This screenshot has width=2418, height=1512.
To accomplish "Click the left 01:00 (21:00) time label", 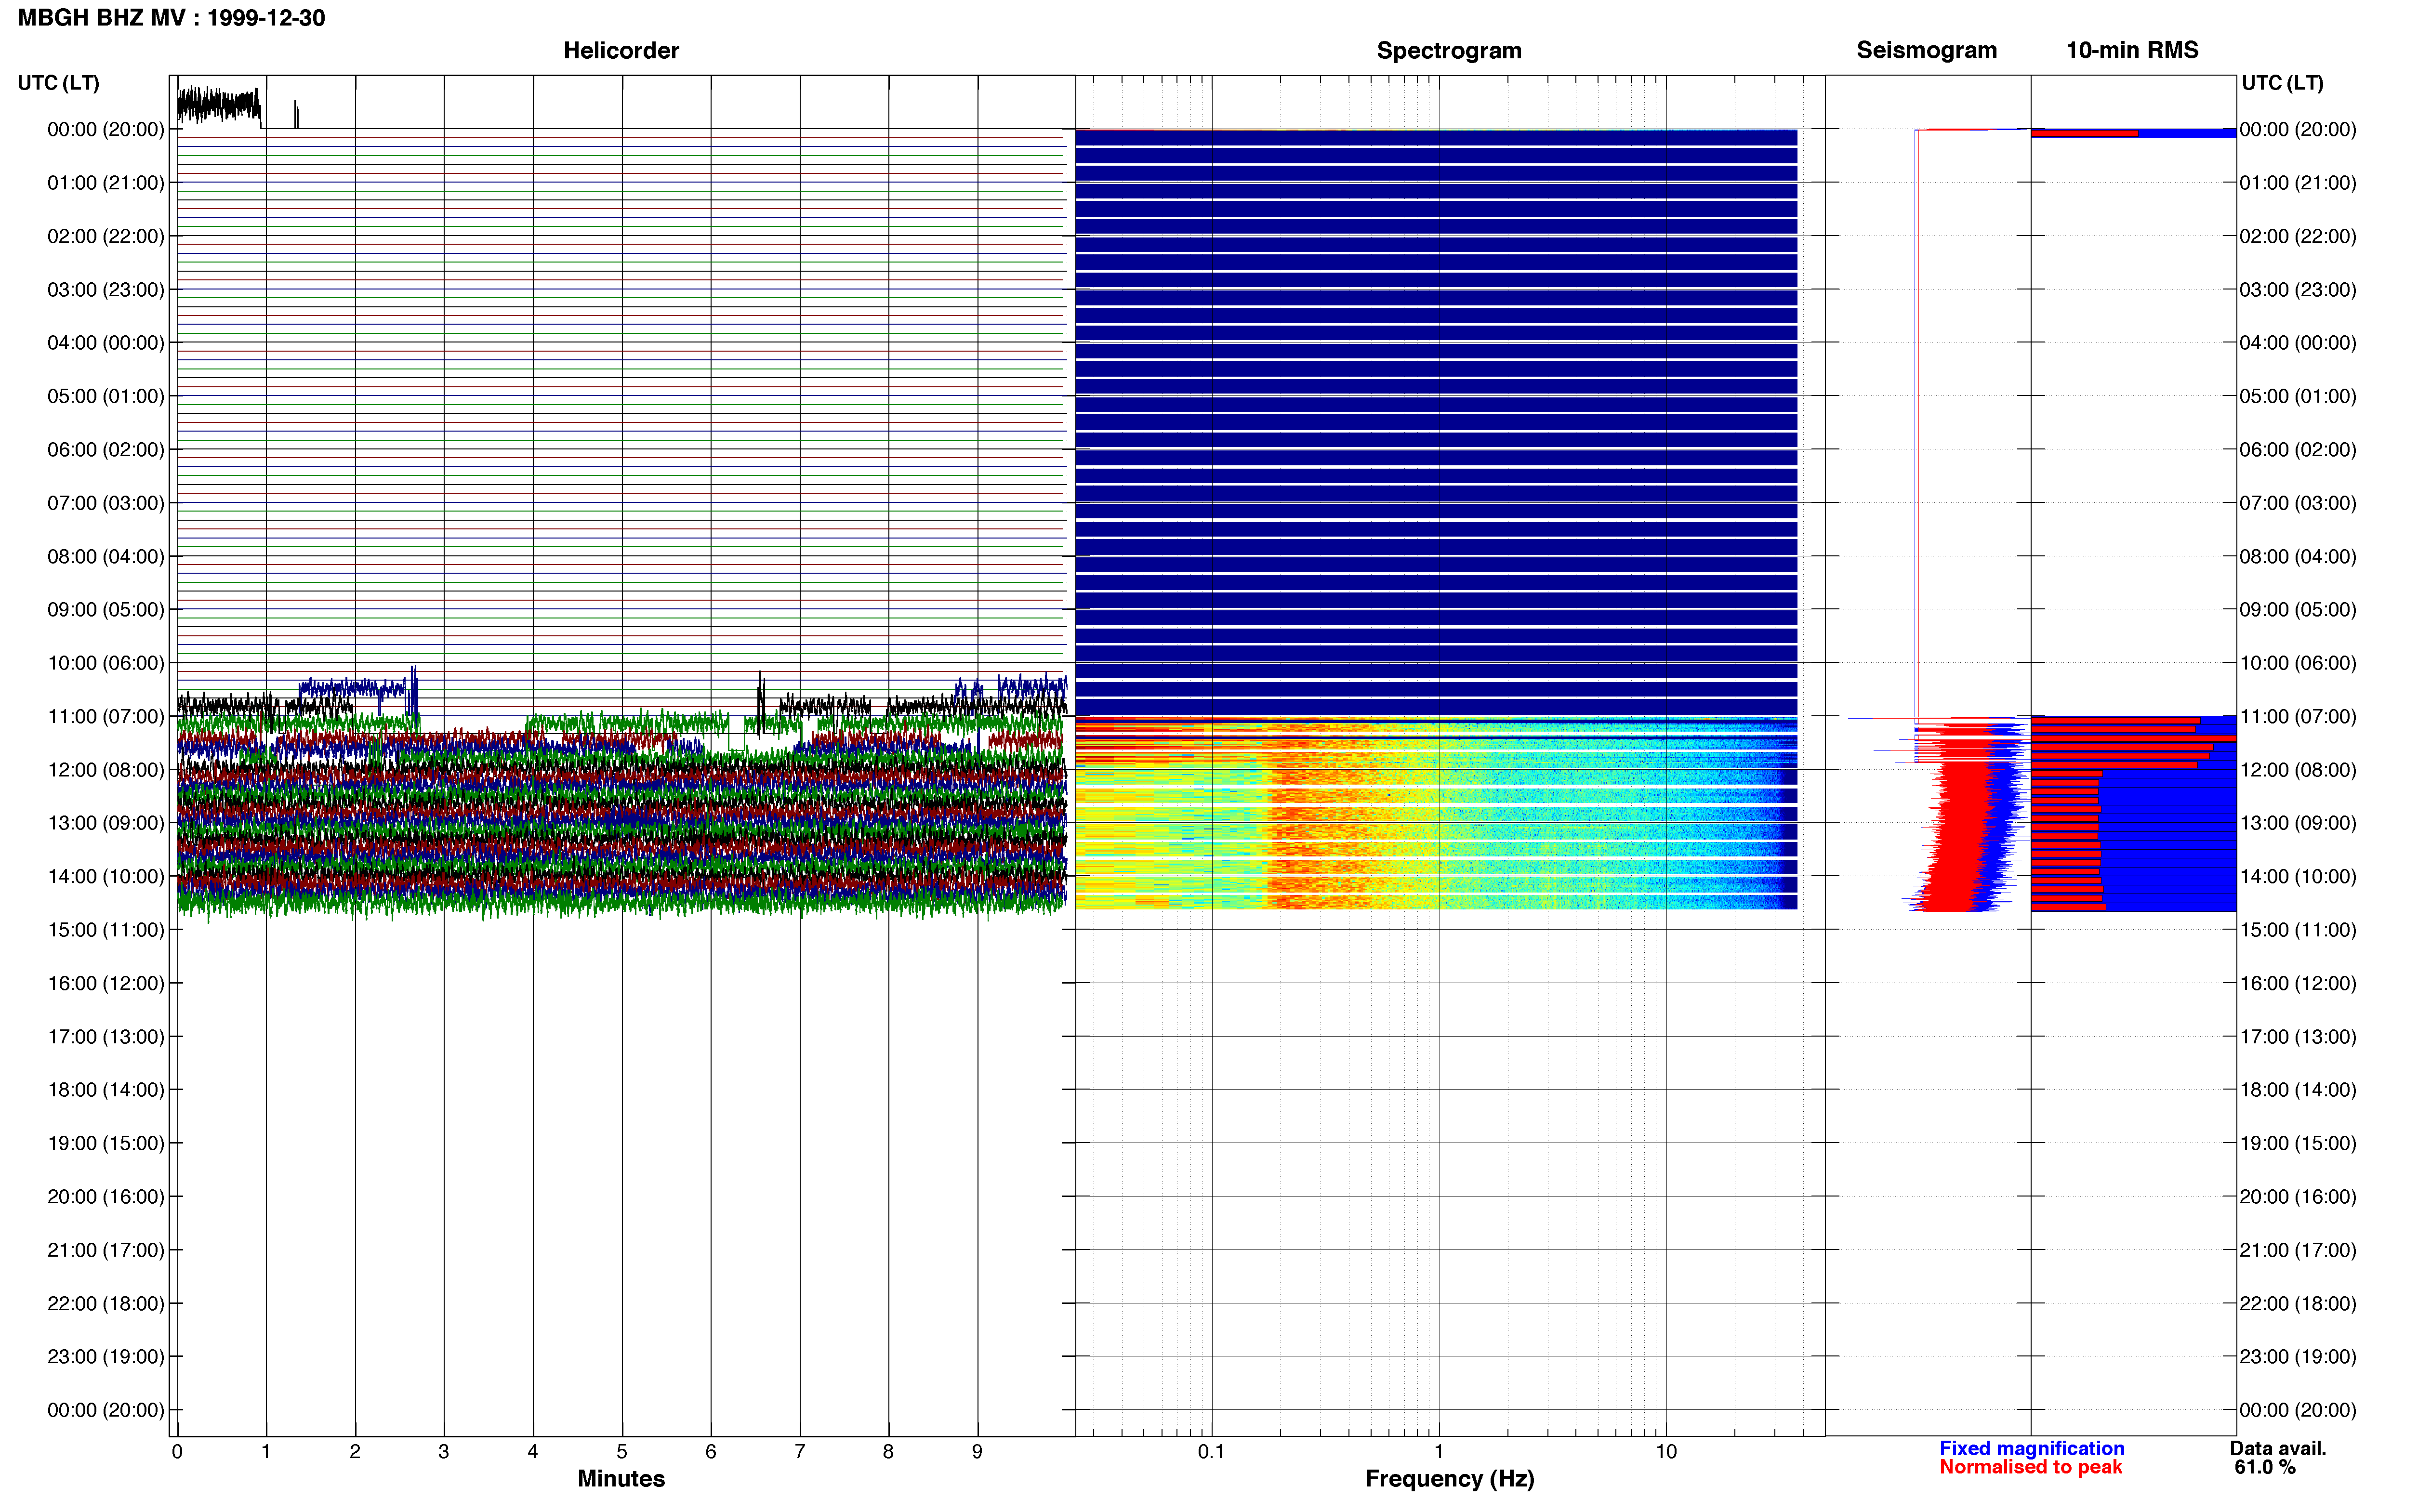I will pos(106,183).
